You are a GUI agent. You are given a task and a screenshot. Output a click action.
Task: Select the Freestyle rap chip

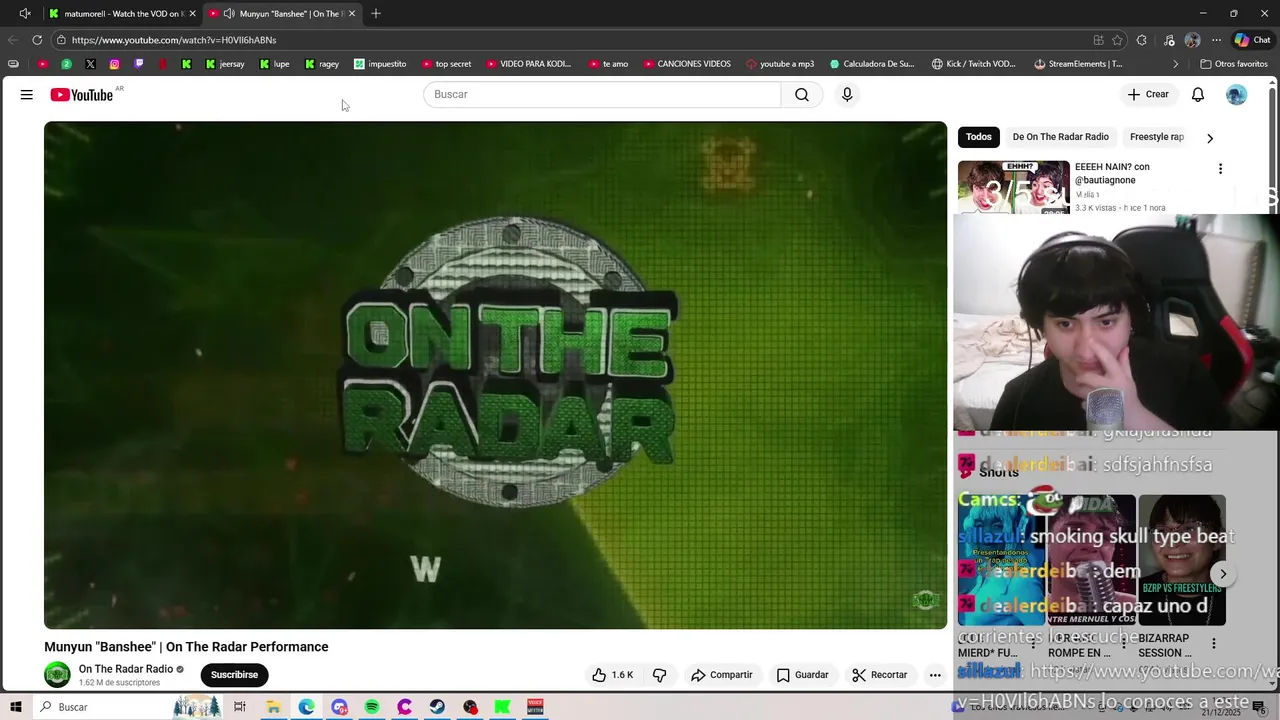[1157, 137]
